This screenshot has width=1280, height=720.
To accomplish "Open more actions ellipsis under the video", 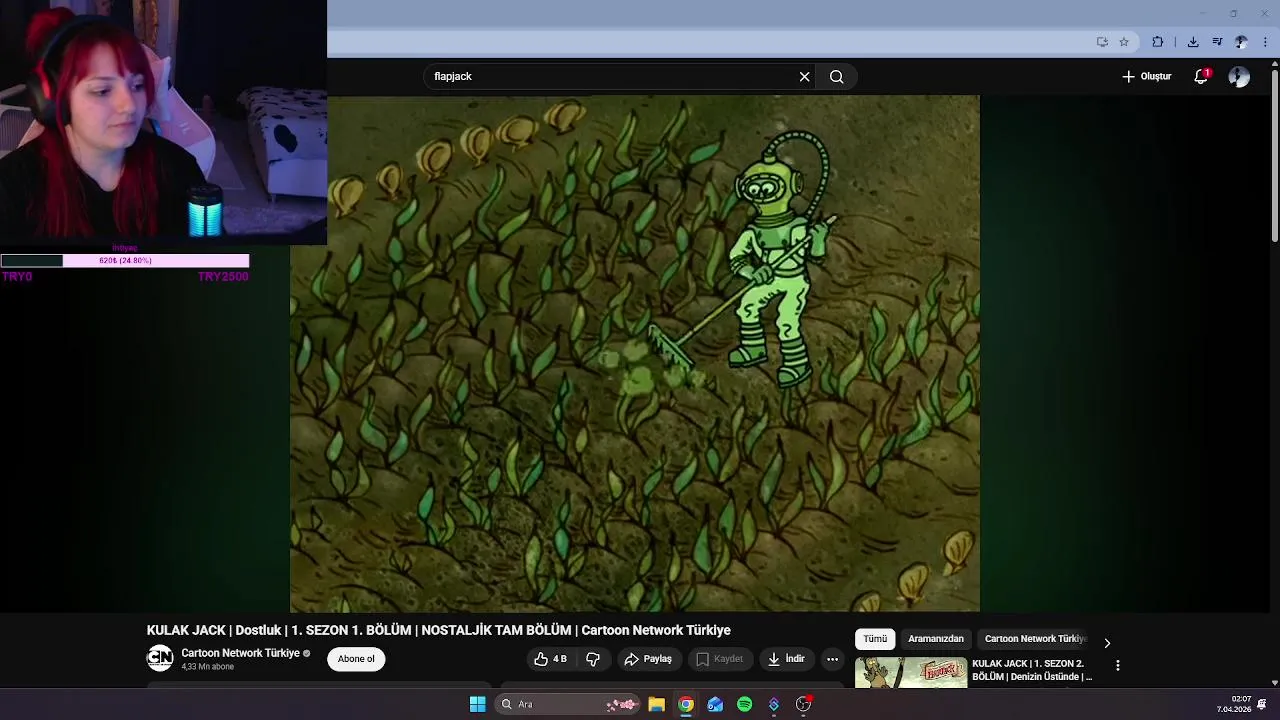I will [x=832, y=659].
